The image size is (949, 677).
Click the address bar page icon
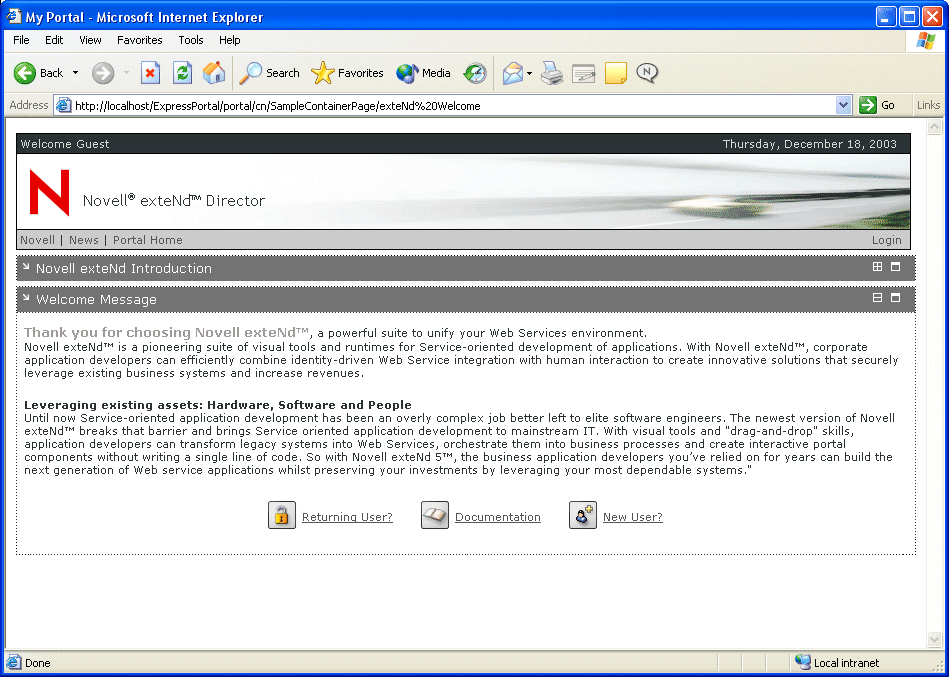63,106
